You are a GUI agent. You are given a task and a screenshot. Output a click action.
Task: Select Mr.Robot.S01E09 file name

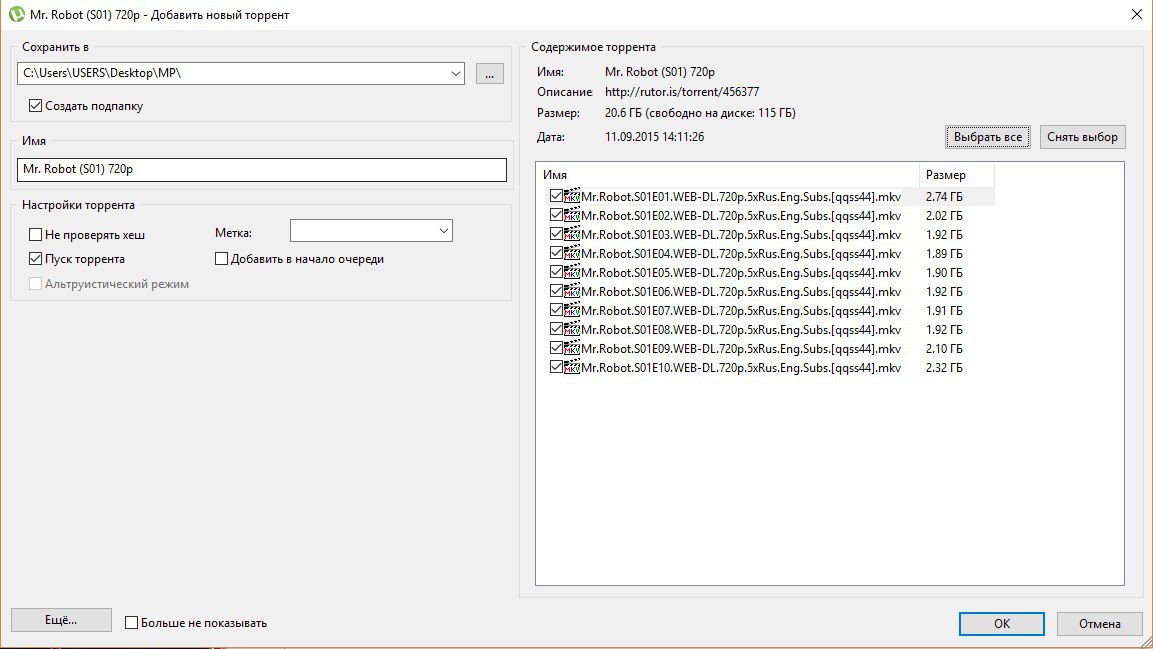point(740,348)
